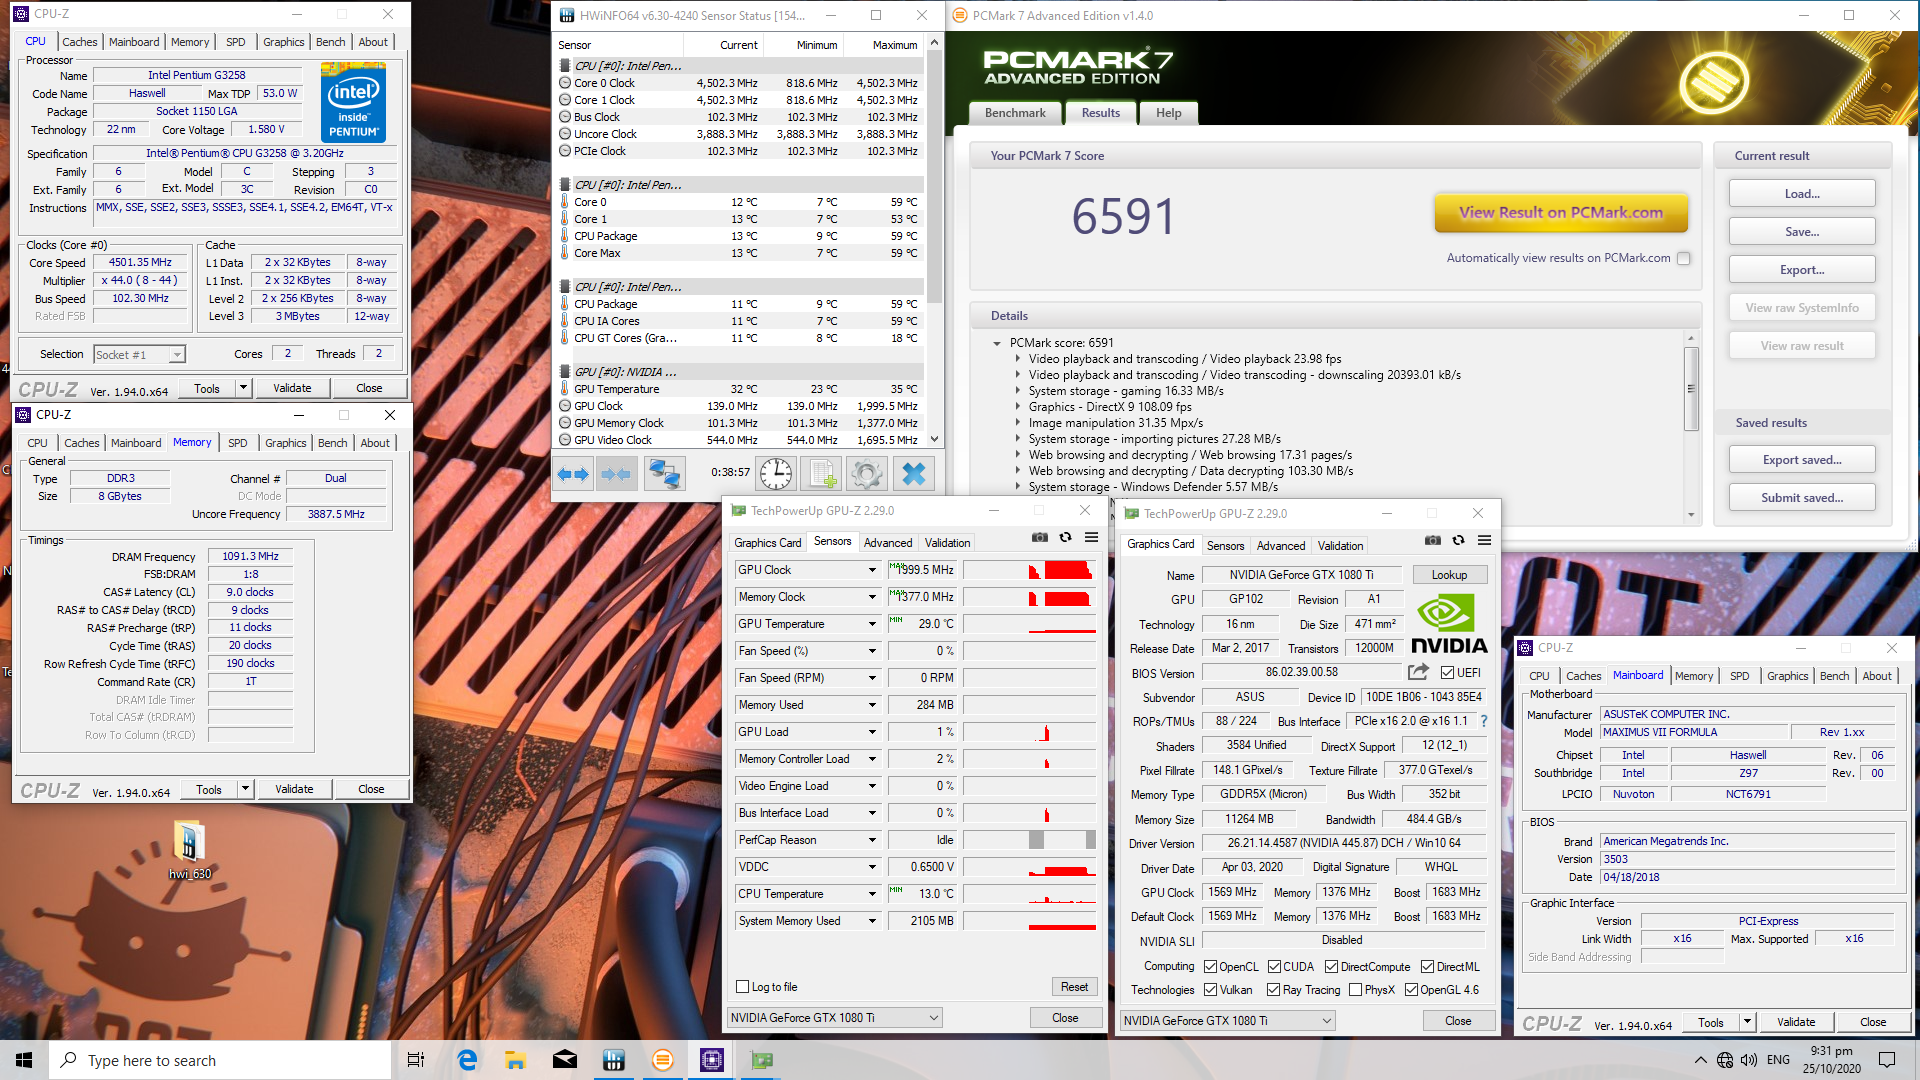Image resolution: width=1920 pixels, height=1080 pixels.
Task: Open GPU Temperature sensor dropdown
Action: click(x=872, y=624)
